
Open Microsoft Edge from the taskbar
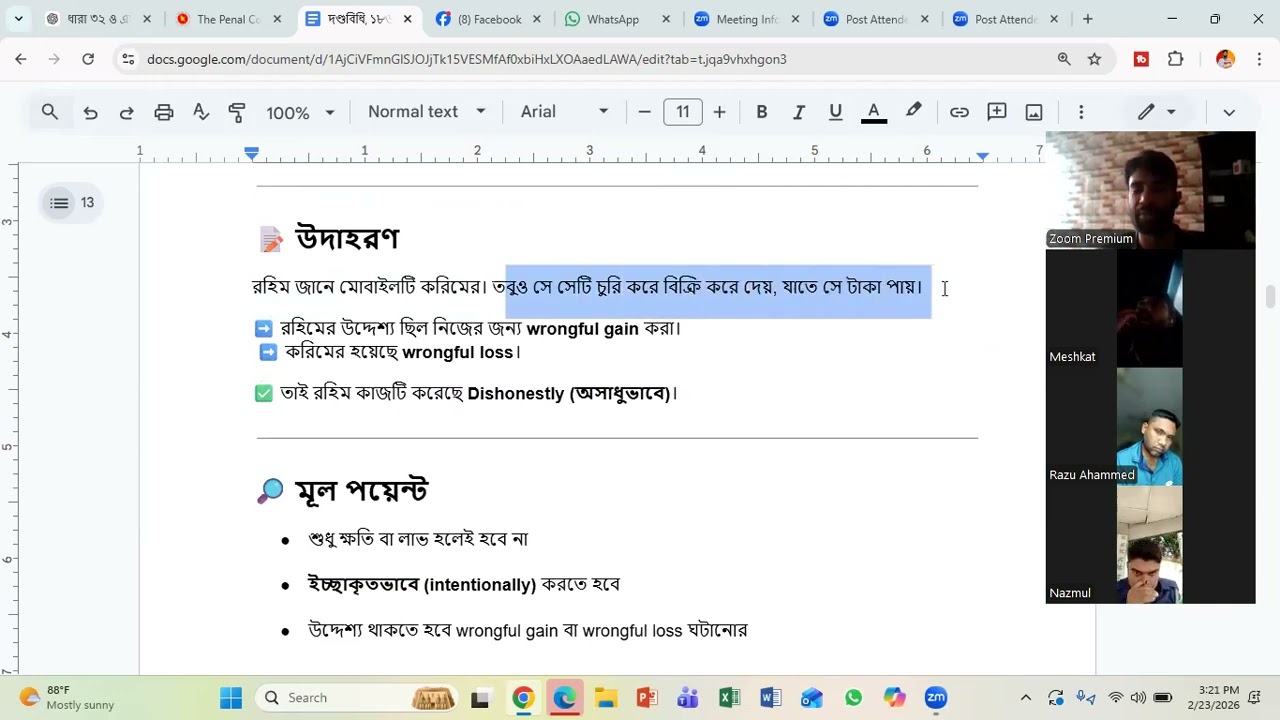point(564,698)
